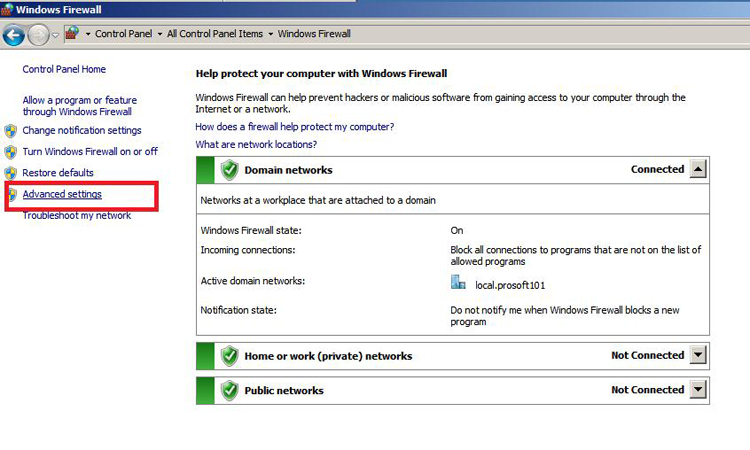Screen dimensions: 750x450
Task: Open Restore defaults link
Action: click(x=58, y=173)
